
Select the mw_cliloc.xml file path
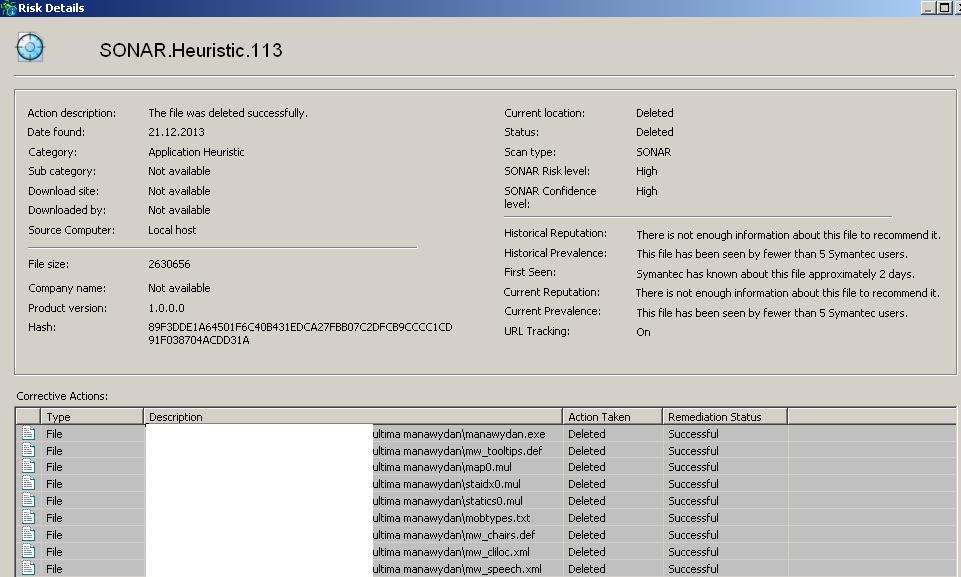tap(451, 552)
